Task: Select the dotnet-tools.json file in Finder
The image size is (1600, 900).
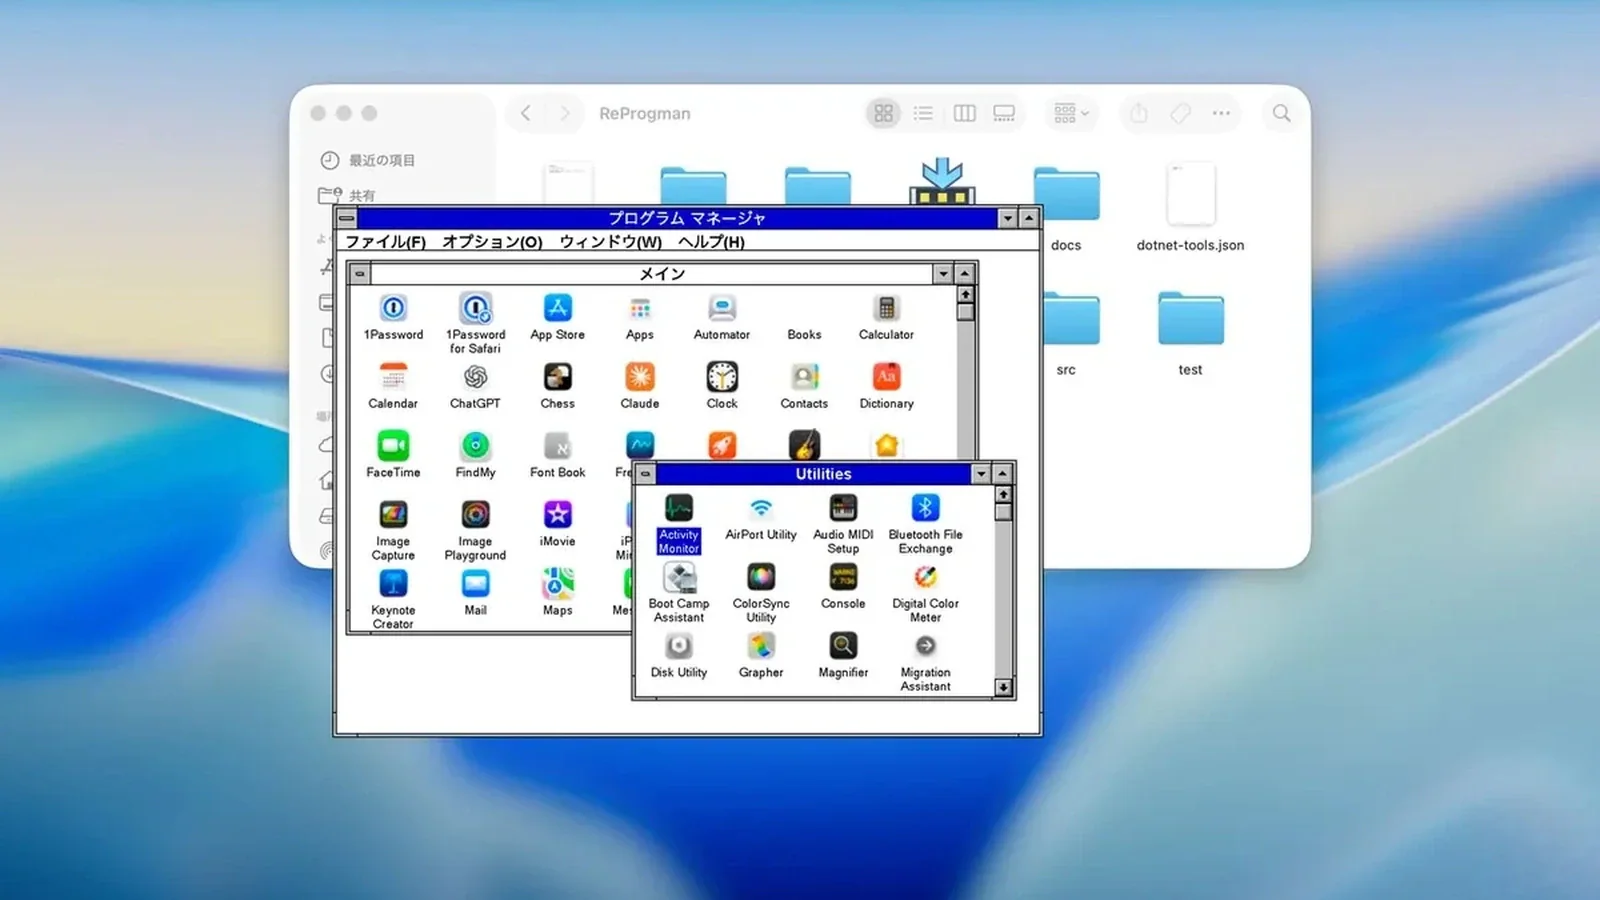Action: [x=1190, y=195]
